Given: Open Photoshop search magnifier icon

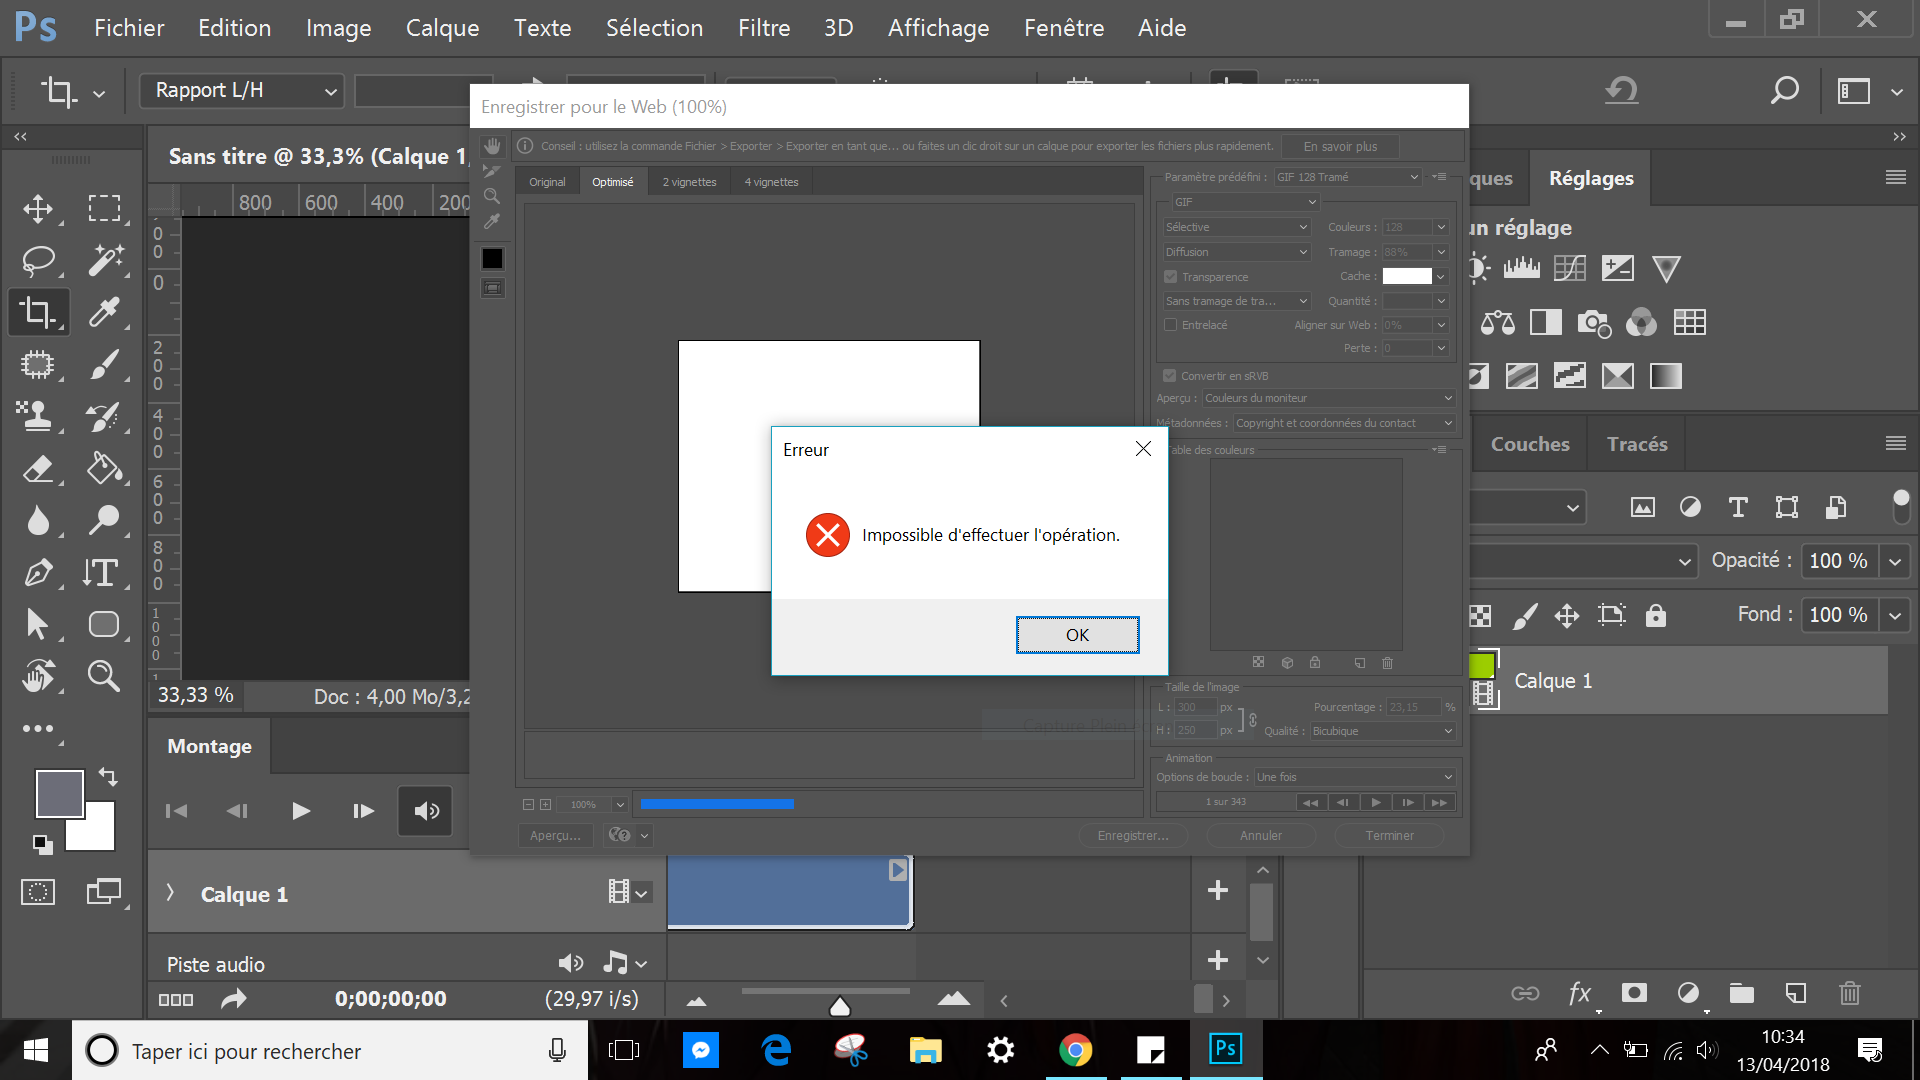Looking at the screenshot, I should [1784, 91].
